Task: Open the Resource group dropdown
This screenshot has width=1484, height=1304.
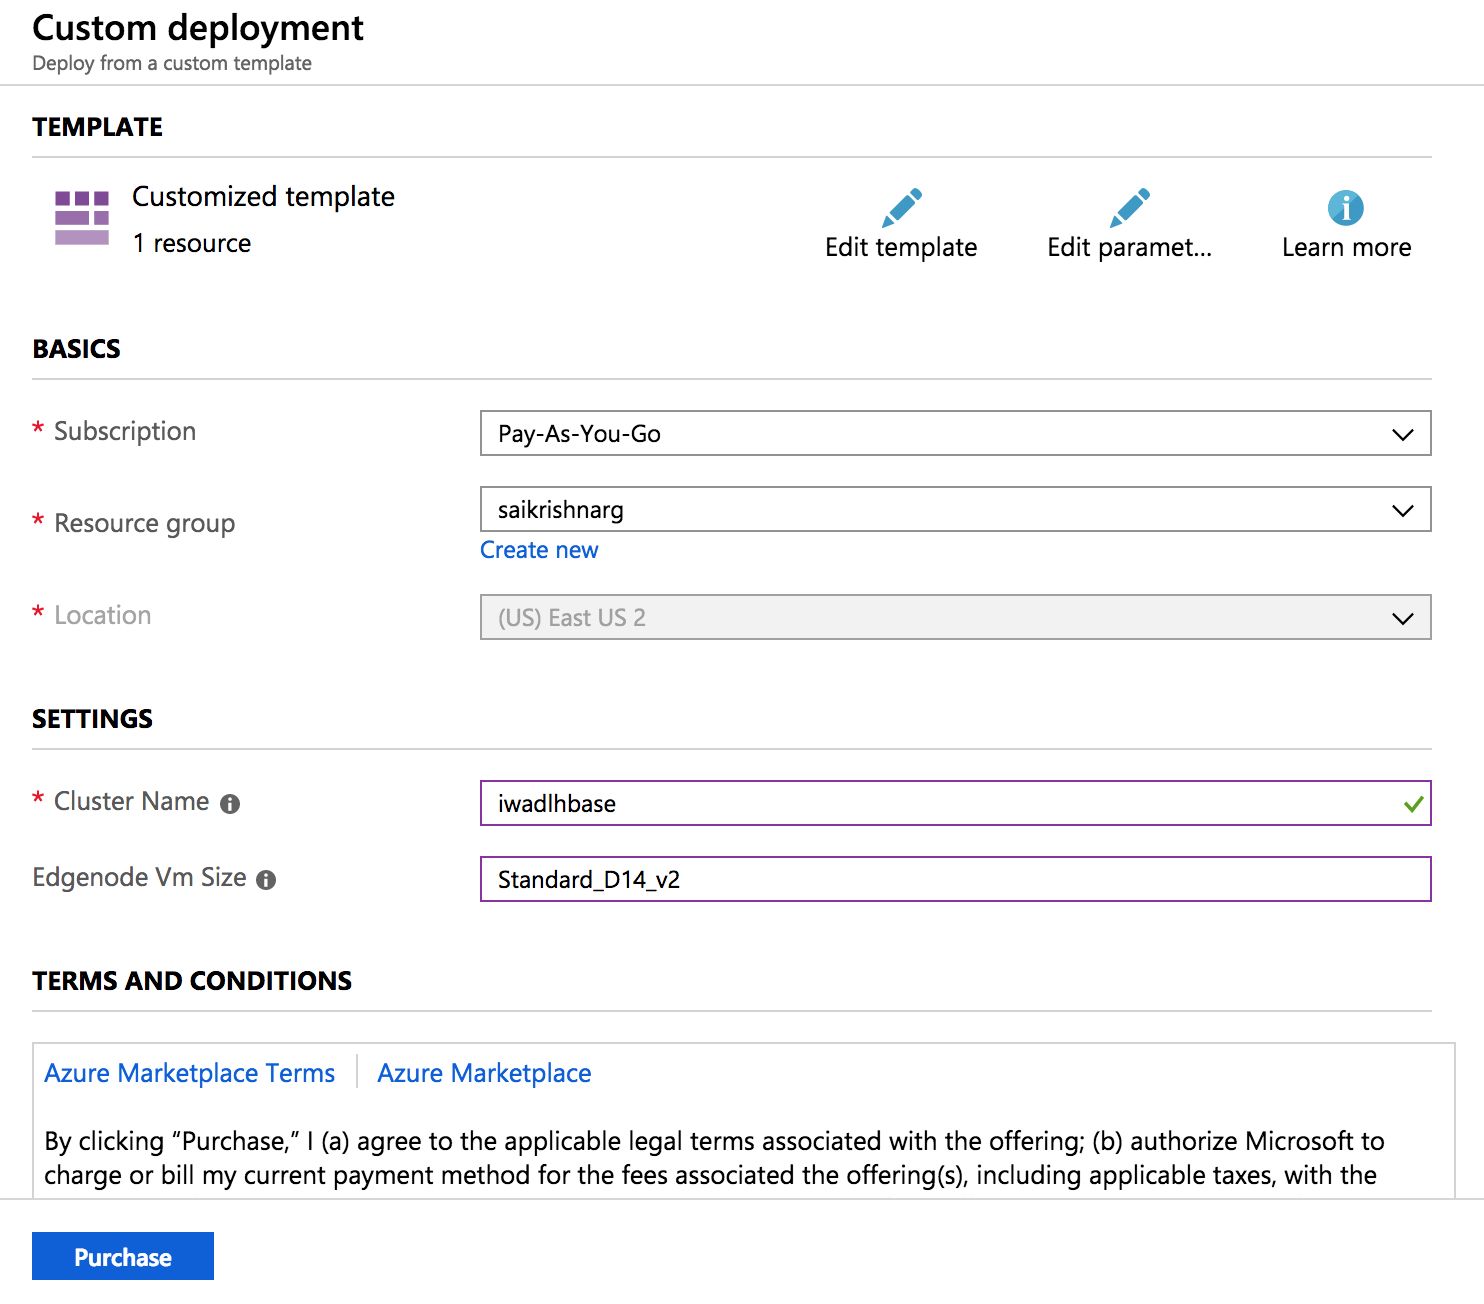Action: coord(956,509)
